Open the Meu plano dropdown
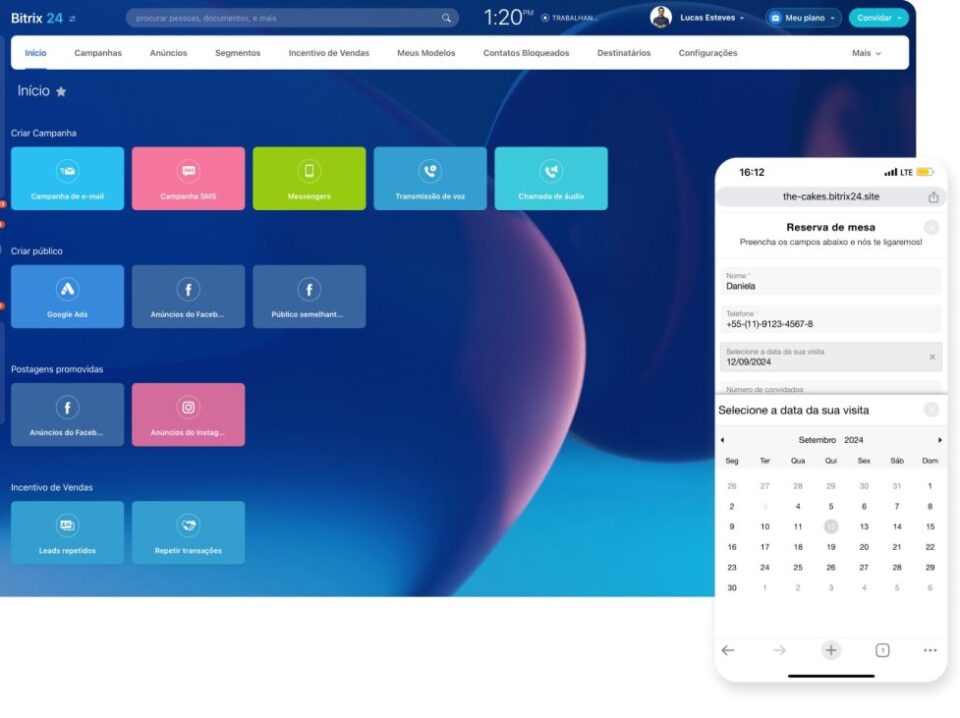Image resolution: width=960 pixels, height=718 pixels. tap(803, 18)
